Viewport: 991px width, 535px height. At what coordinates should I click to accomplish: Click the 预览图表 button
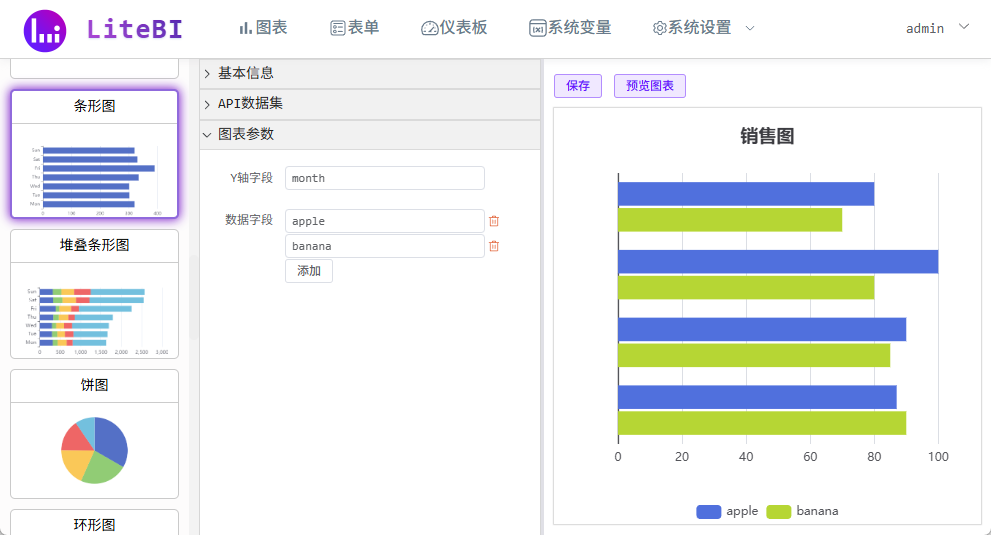(650, 86)
